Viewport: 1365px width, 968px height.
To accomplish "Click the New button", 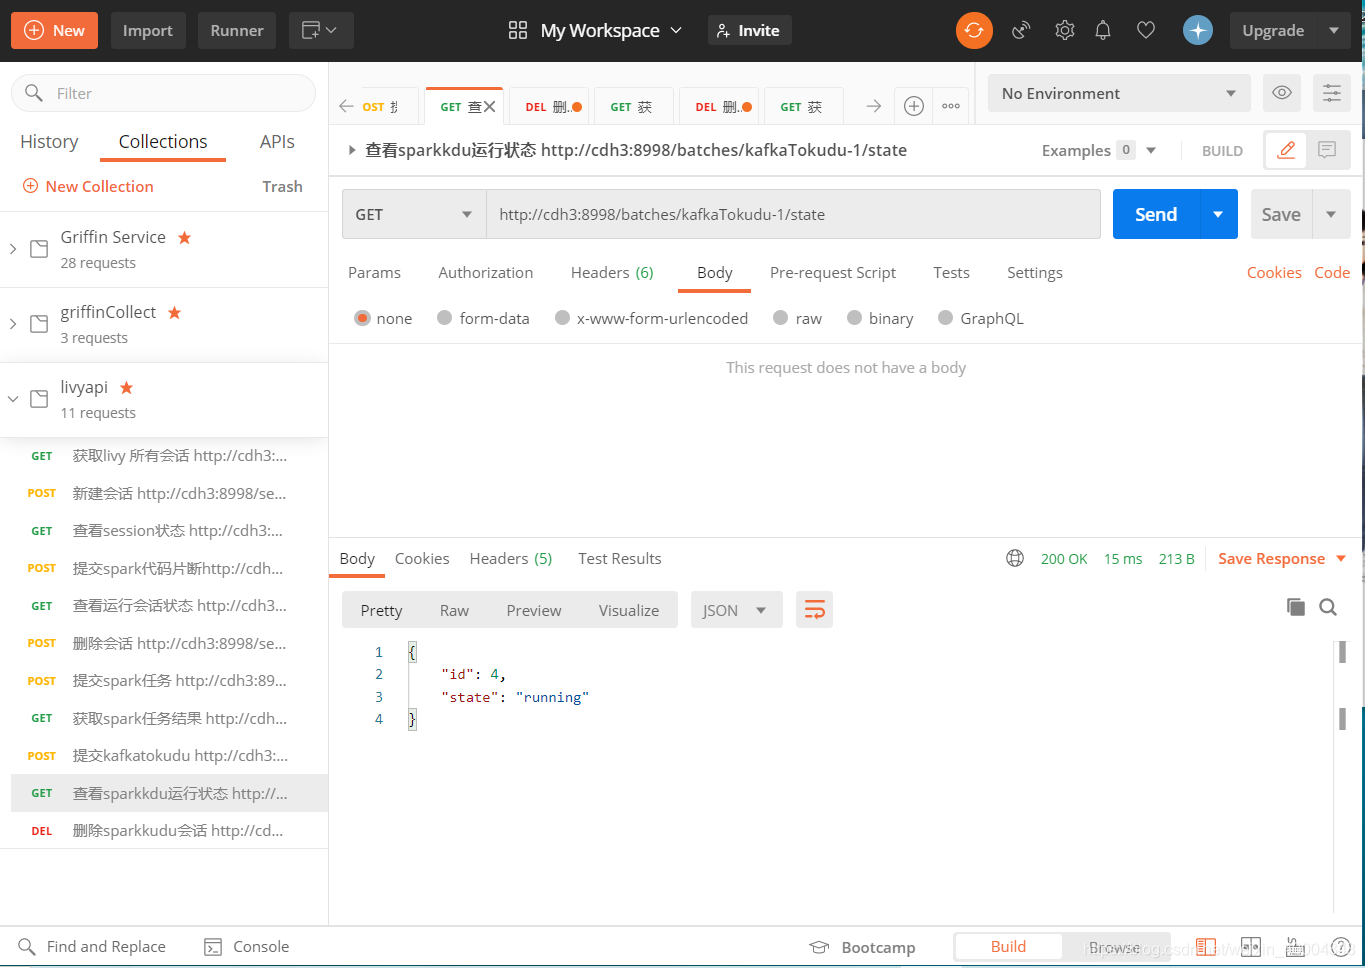I will point(55,30).
